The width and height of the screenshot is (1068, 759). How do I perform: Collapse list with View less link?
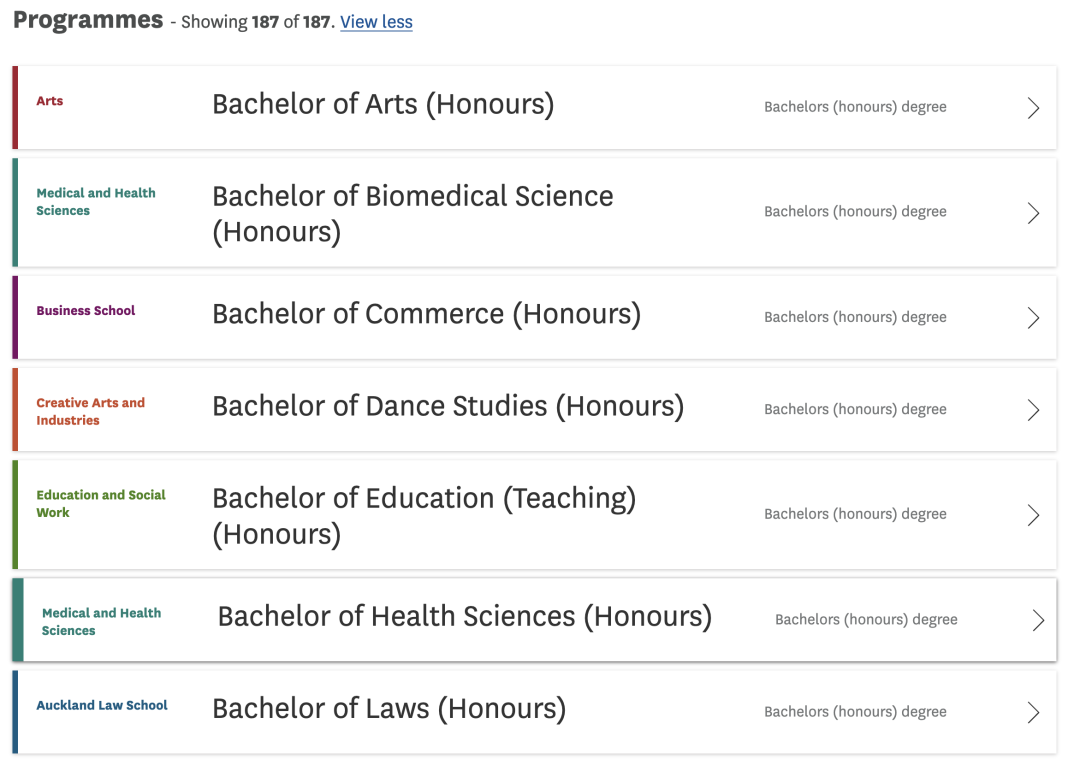376,22
